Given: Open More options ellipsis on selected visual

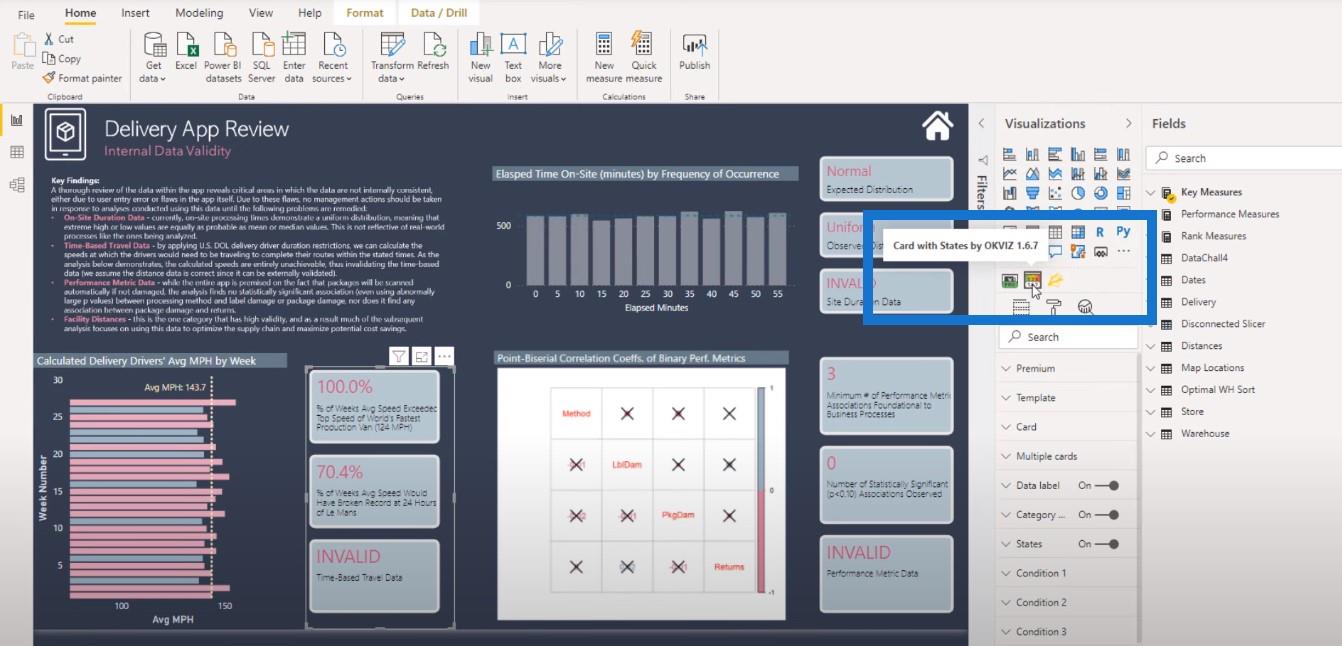Looking at the screenshot, I should click(445, 356).
